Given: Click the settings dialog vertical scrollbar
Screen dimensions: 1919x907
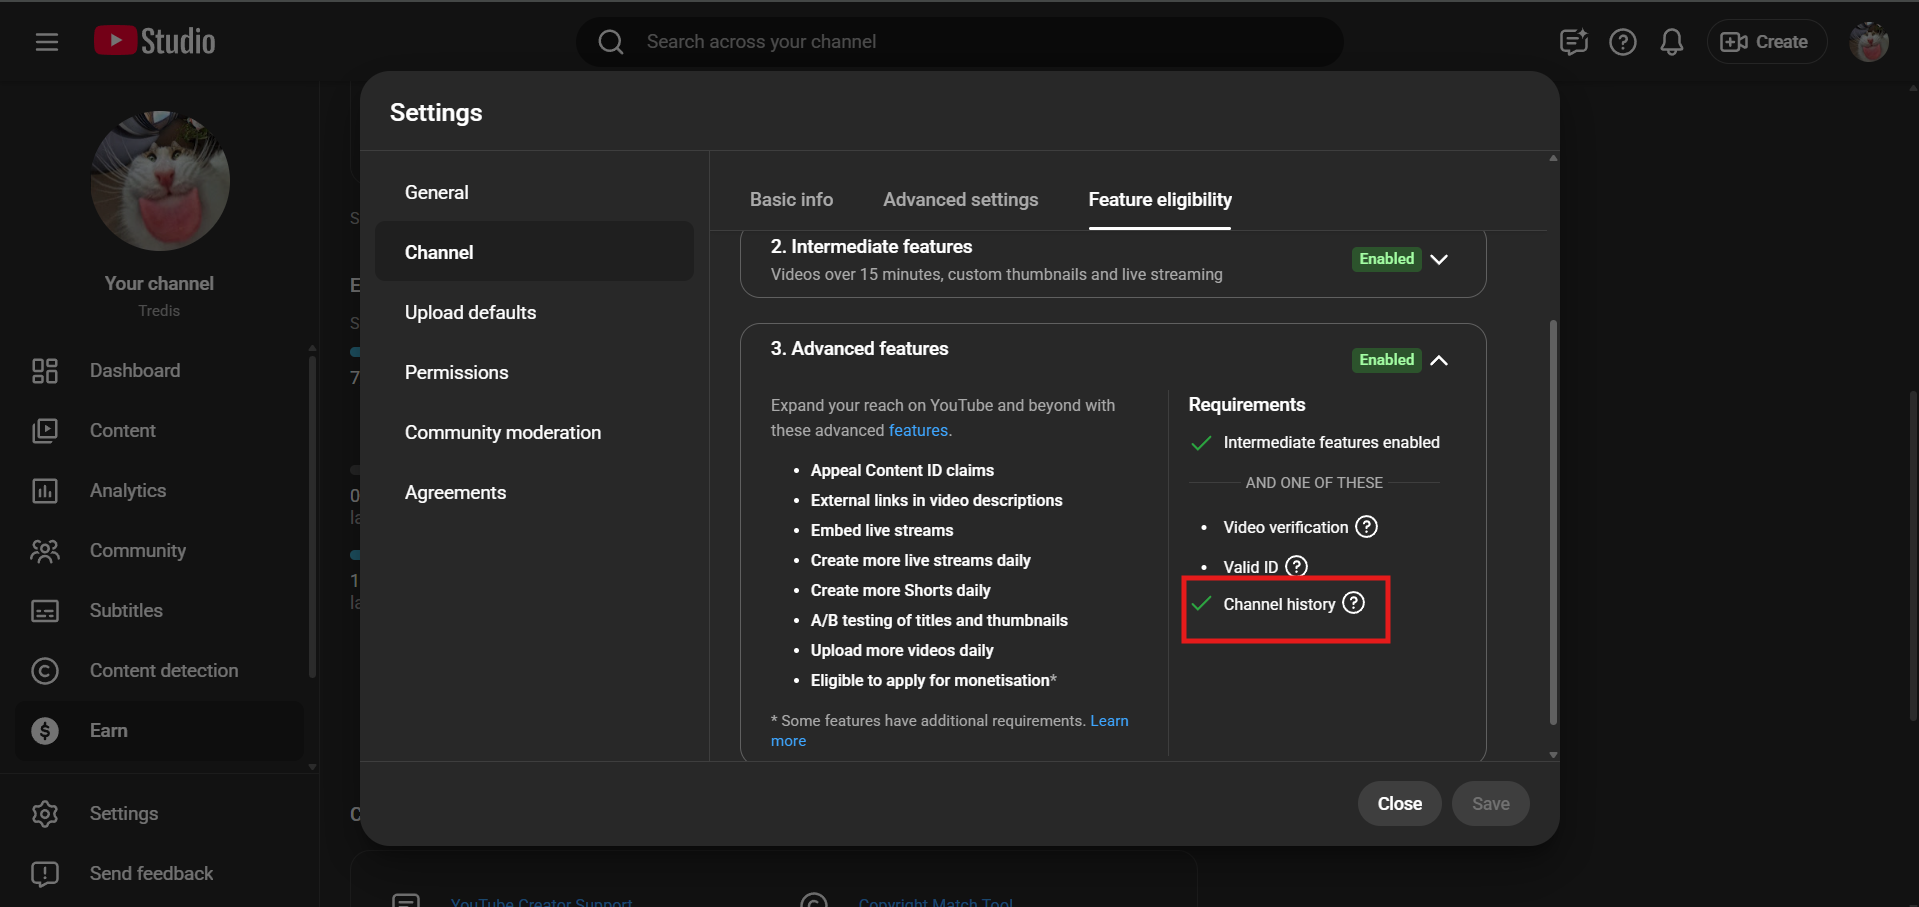Looking at the screenshot, I should coord(1552,520).
